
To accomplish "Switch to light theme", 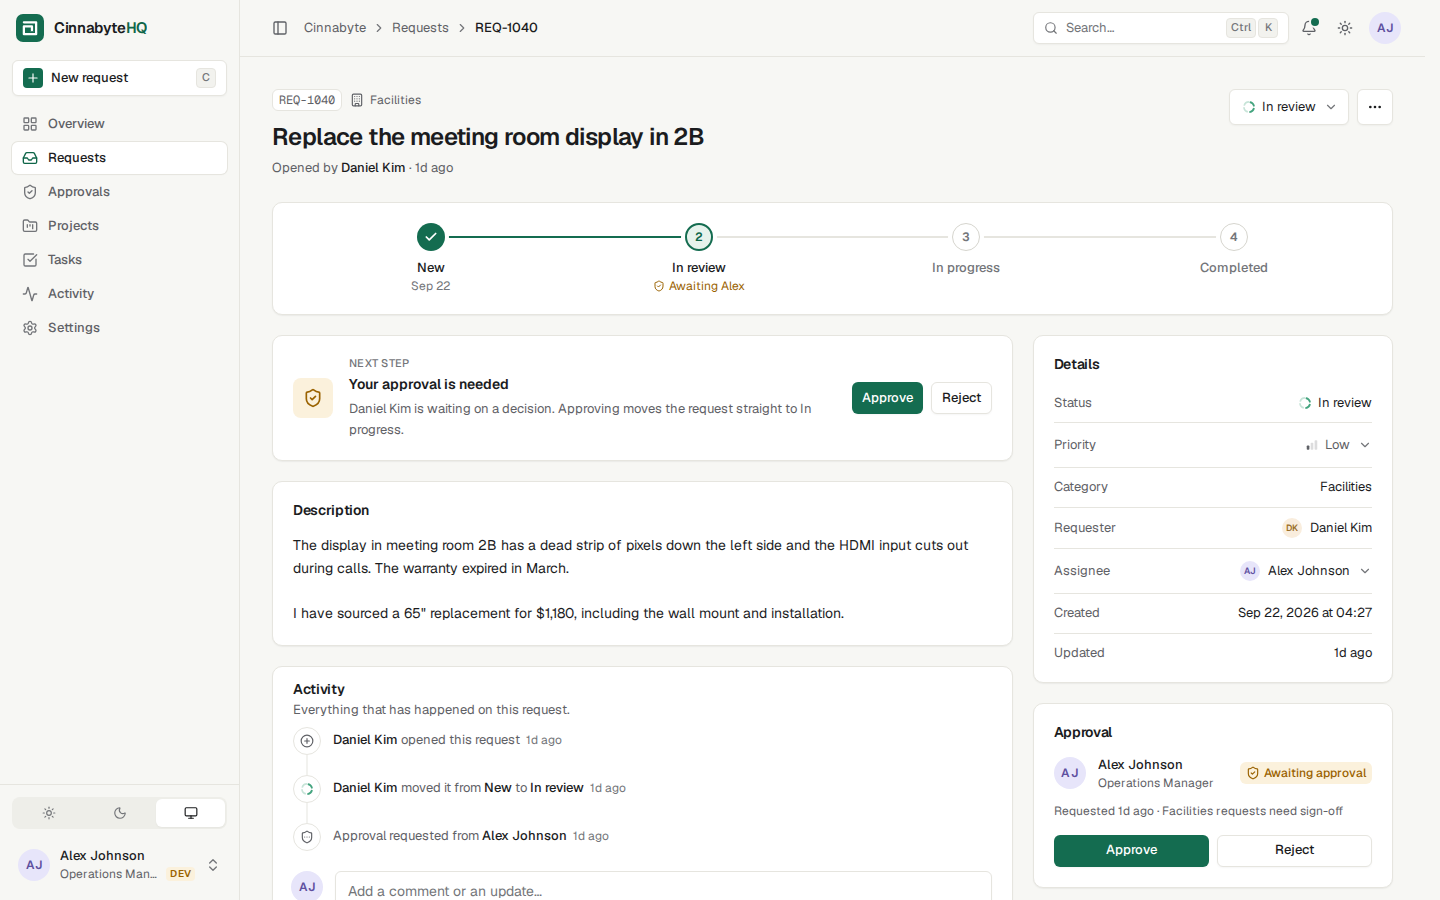I will point(49,813).
